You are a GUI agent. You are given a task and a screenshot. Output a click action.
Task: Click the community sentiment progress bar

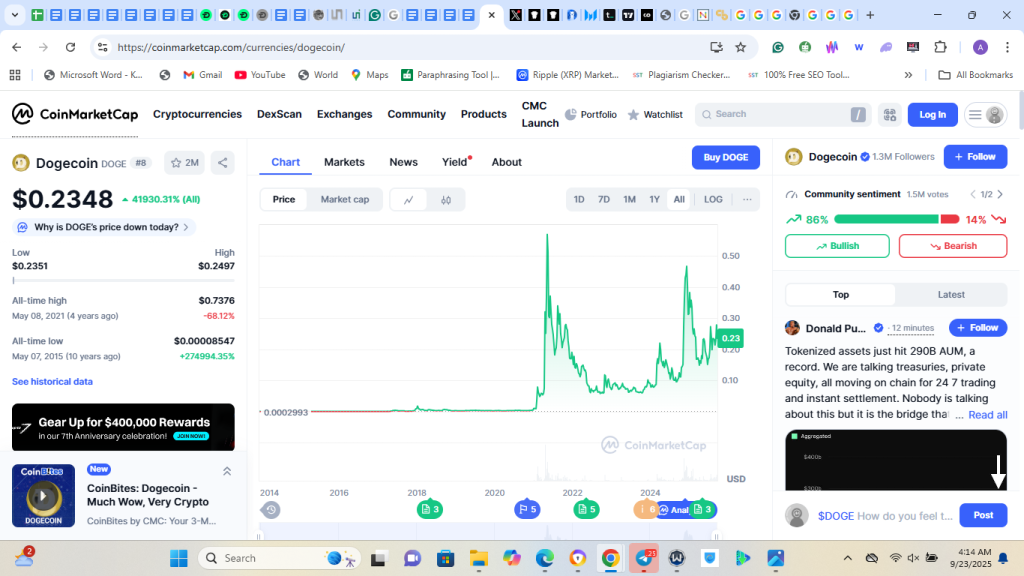(x=897, y=219)
